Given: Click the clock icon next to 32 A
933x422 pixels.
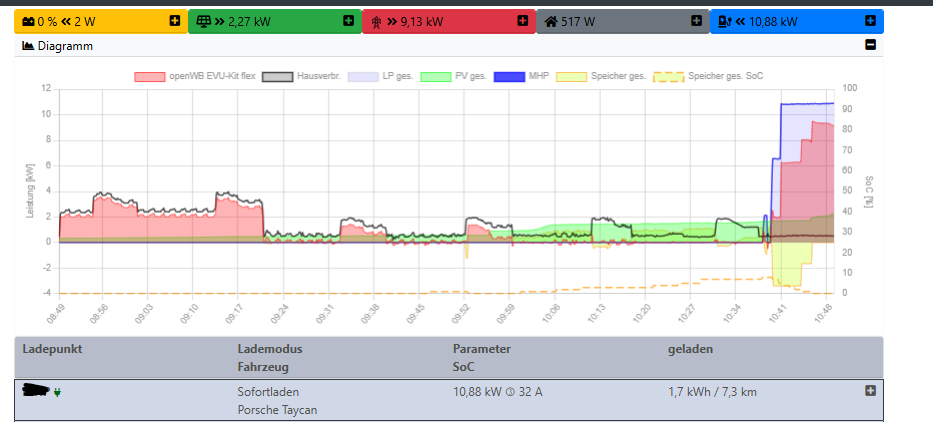Looking at the screenshot, I should (x=509, y=392).
